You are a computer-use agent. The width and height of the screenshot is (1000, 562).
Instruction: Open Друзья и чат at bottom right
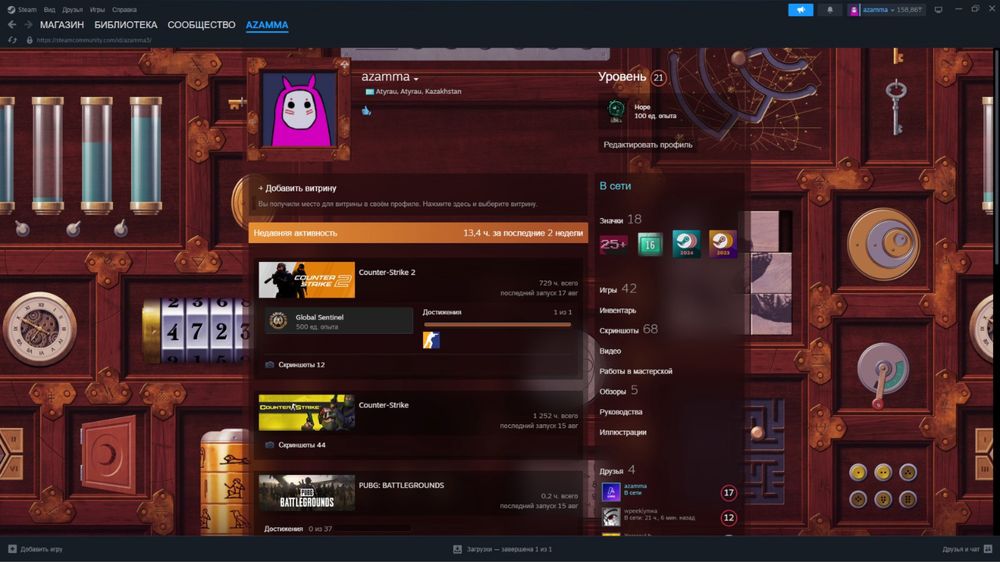coord(967,549)
